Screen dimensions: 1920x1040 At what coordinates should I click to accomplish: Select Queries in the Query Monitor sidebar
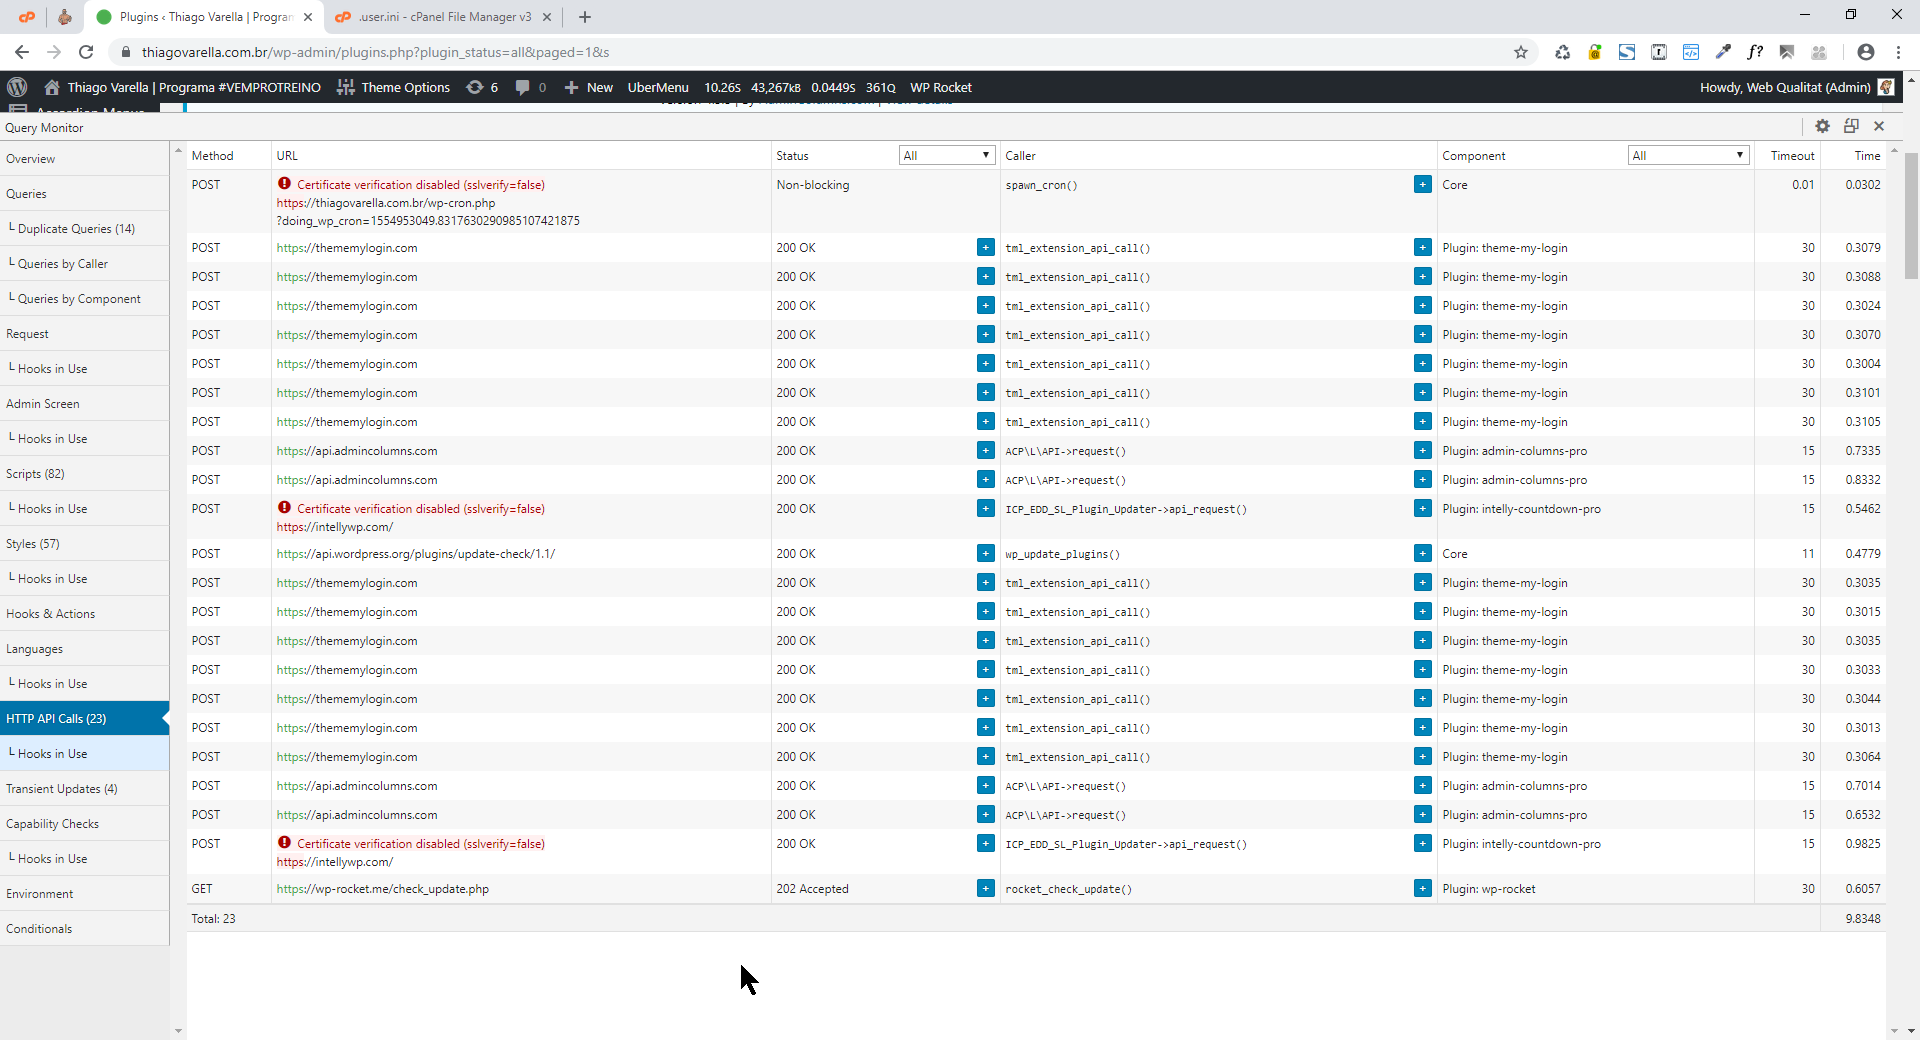click(84, 194)
